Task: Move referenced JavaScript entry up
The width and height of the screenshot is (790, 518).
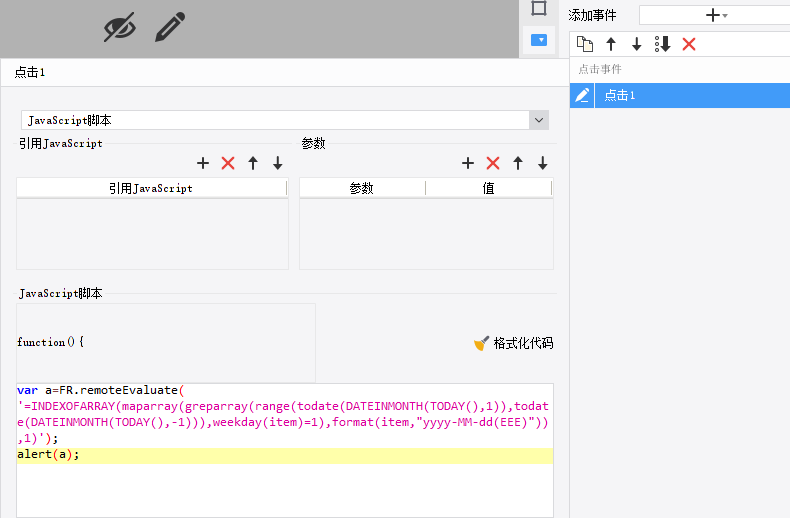Action: coord(253,163)
